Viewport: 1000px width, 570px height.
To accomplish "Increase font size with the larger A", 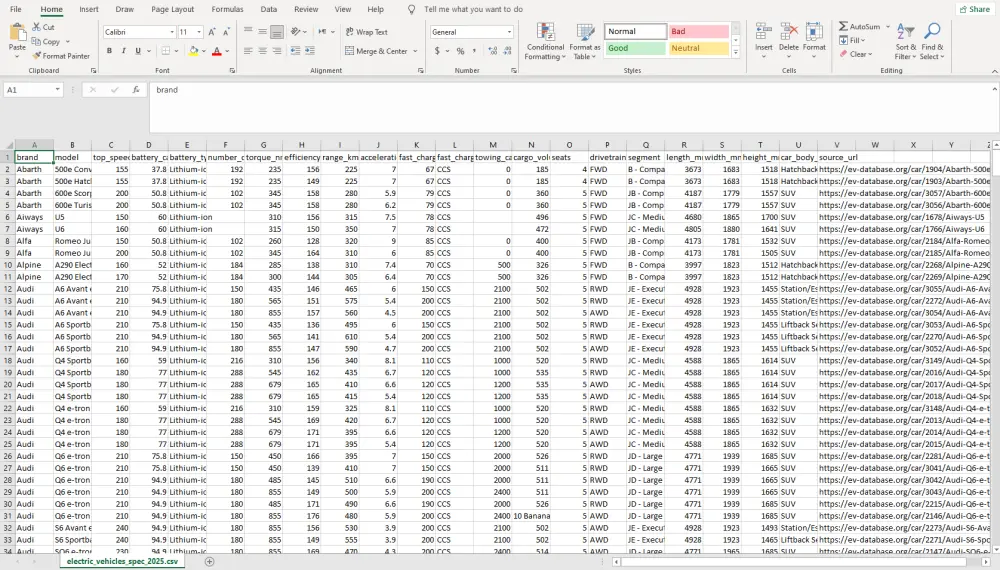I will coord(212,32).
